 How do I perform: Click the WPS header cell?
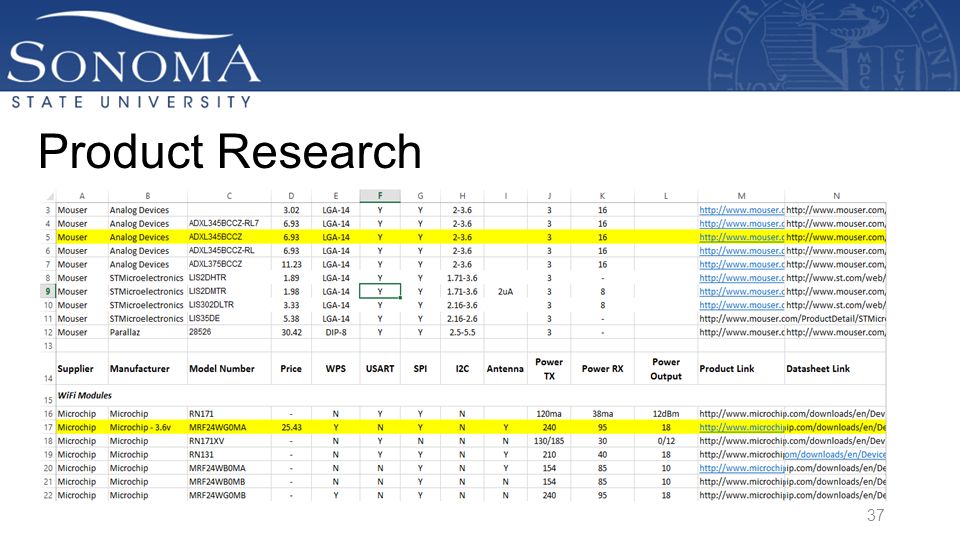pyautogui.click(x=336, y=369)
